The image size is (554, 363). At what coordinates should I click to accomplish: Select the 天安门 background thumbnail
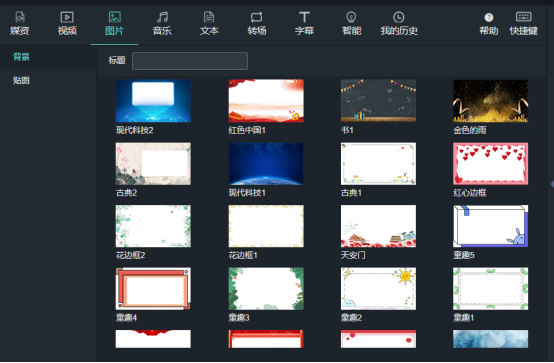pos(378,226)
